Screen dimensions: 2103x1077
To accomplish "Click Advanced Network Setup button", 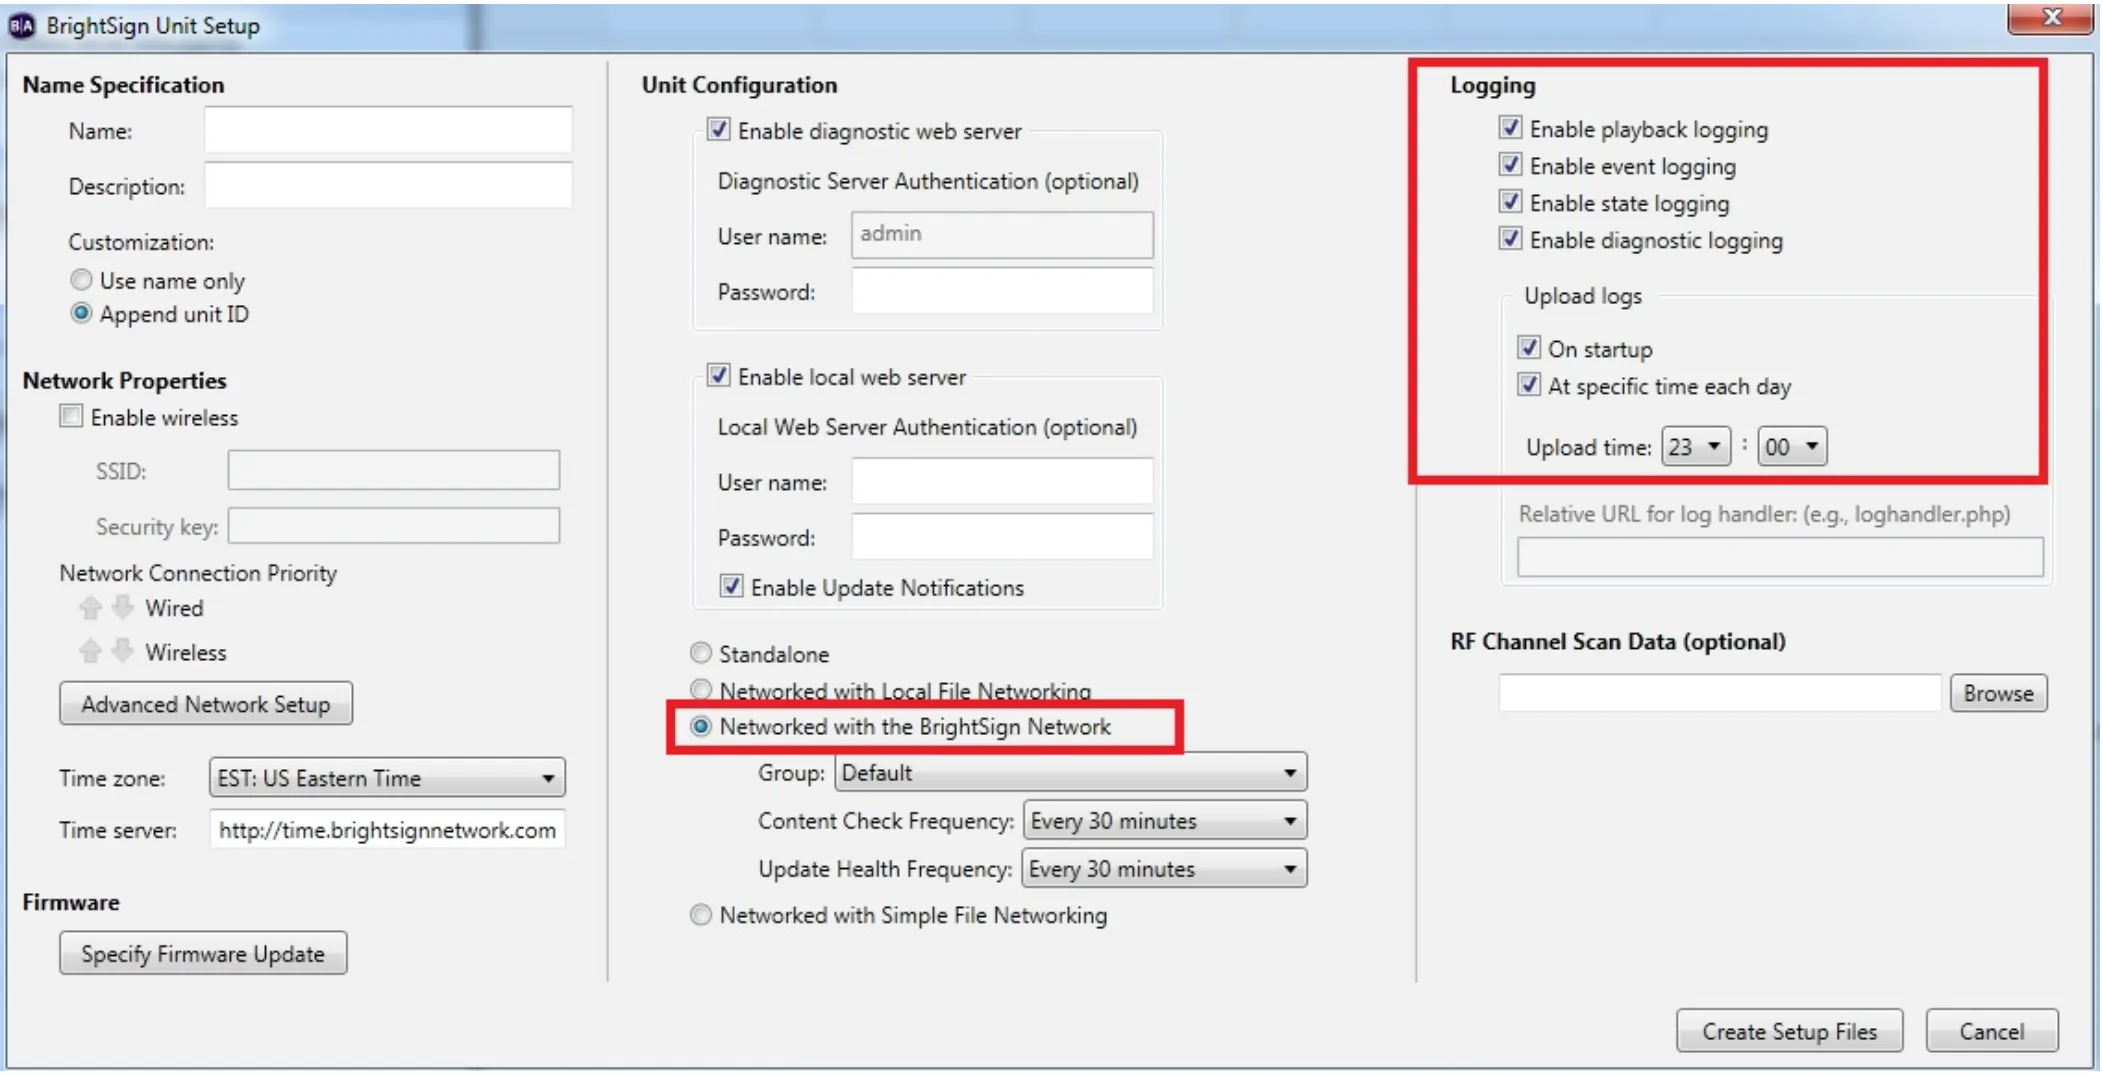I will [206, 704].
